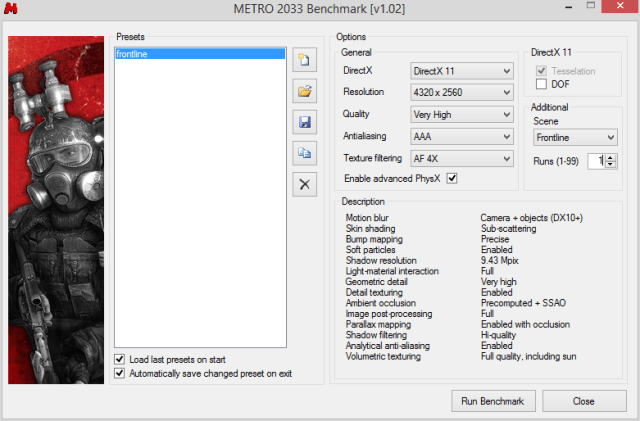Enable the DOF checkbox
The width and height of the screenshot is (640, 421).
[x=541, y=84]
